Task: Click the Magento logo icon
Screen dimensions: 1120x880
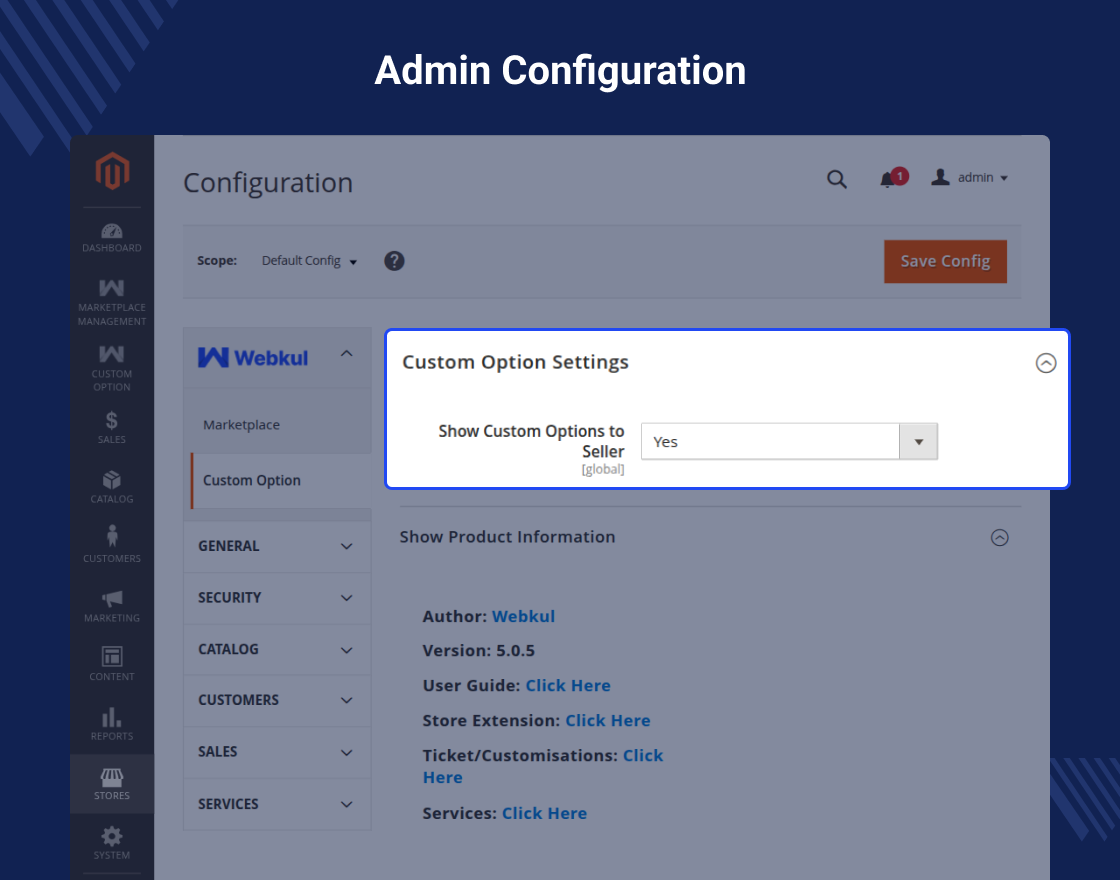Action: click(112, 171)
